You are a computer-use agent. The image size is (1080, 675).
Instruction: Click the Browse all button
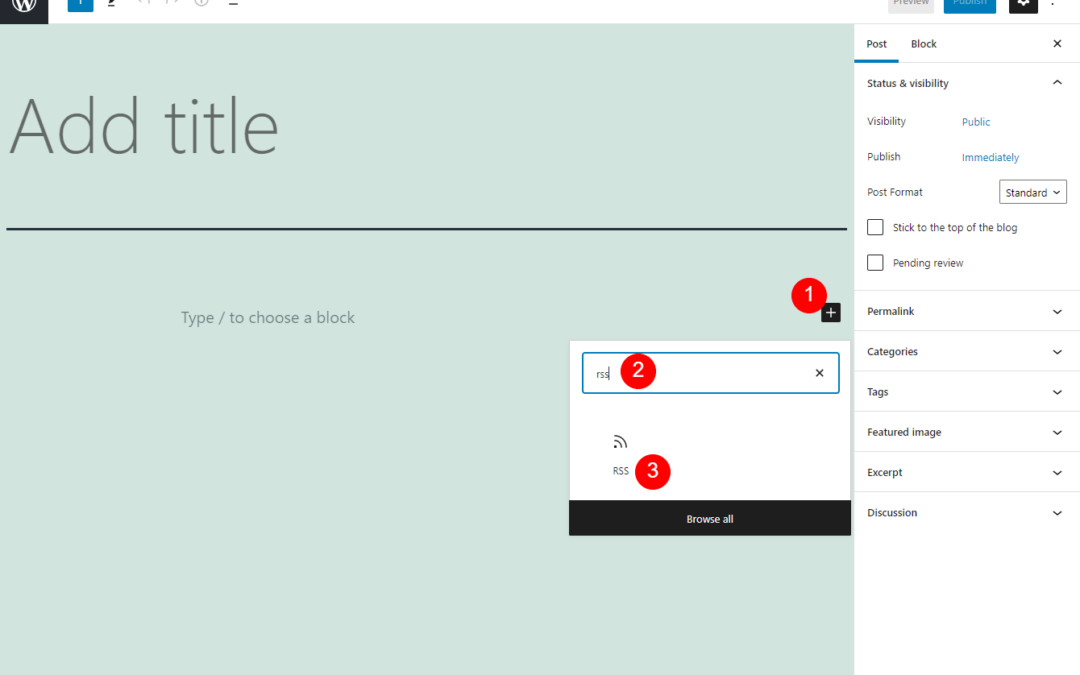pos(710,519)
